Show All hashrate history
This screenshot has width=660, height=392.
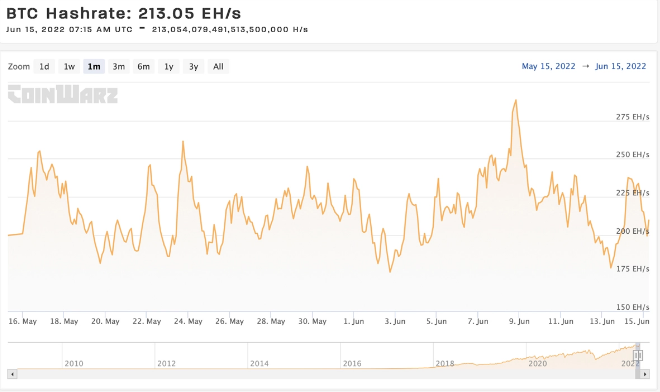[218, 67]
